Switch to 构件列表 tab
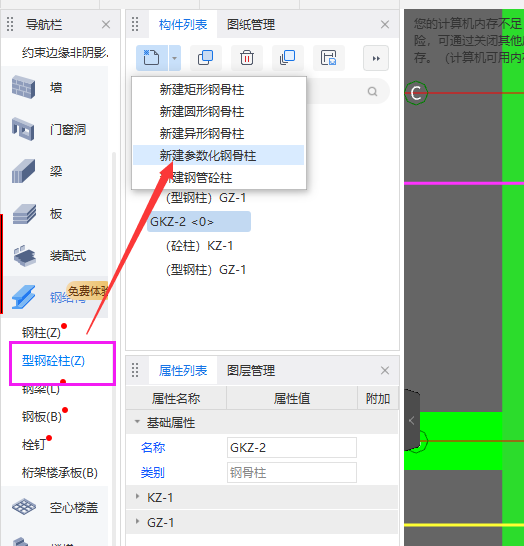 (x=183, y=25)
